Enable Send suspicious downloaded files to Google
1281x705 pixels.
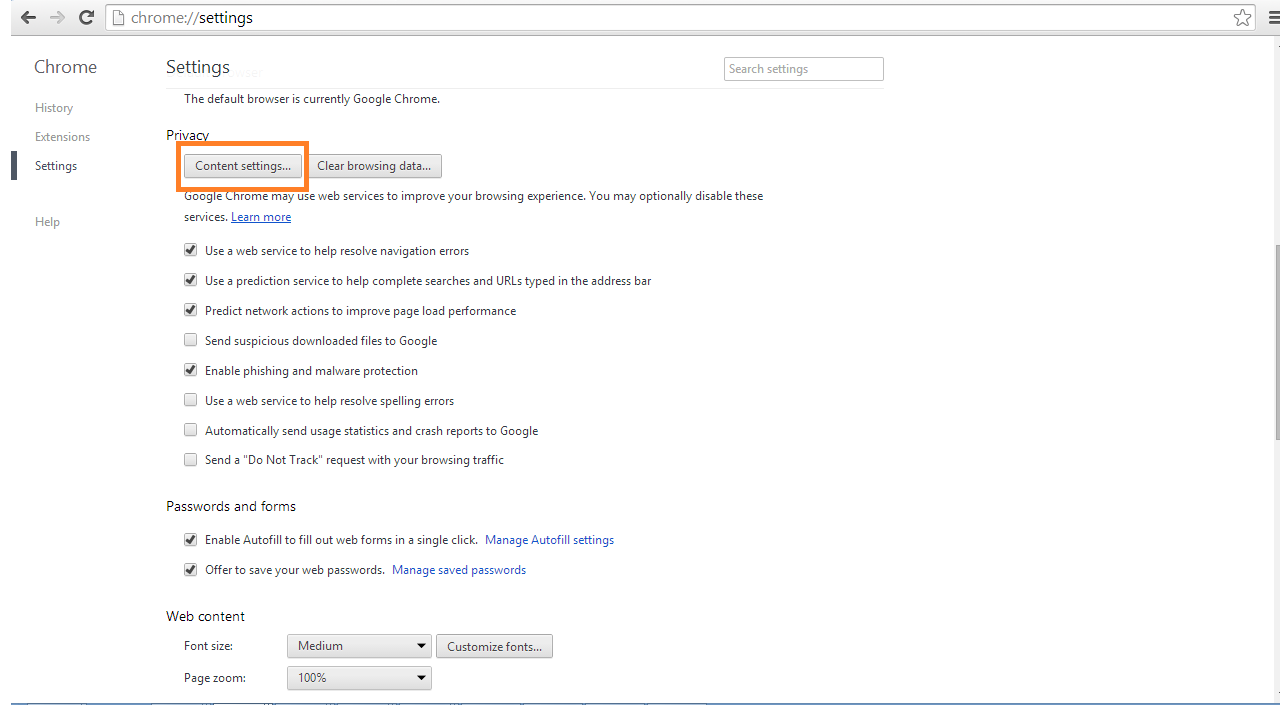click(x=190, y=340)
